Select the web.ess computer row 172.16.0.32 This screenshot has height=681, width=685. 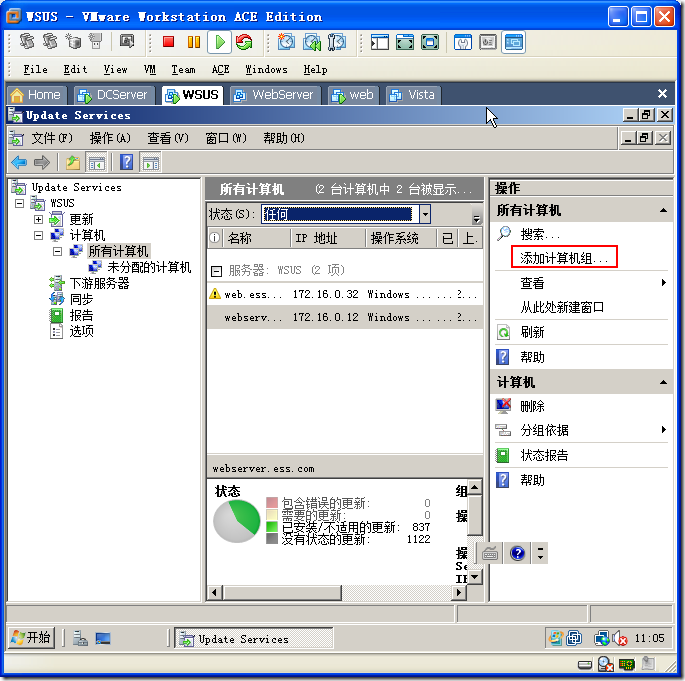345,294
